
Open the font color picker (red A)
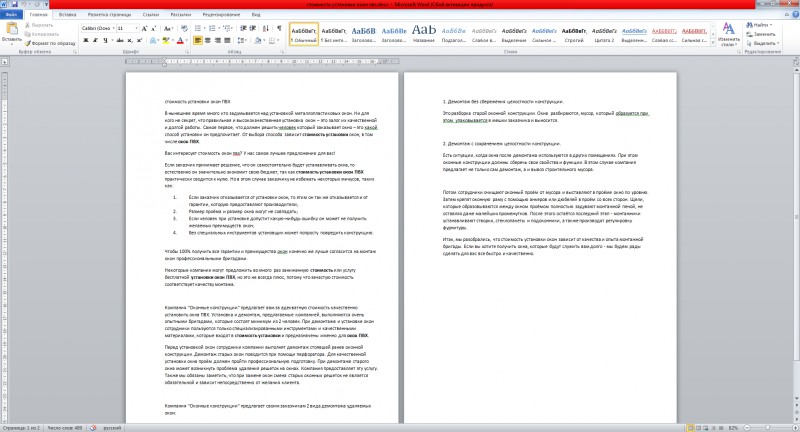tap(181, 40)
